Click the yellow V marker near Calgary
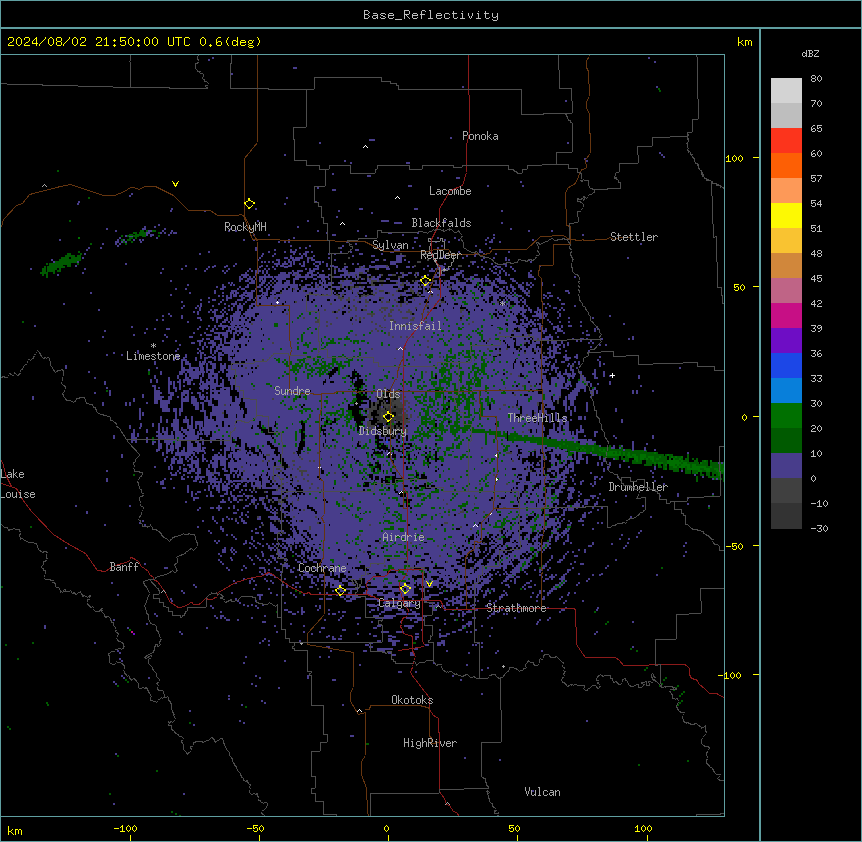Viewport: 862px width, 842px height. coord(429,584)
